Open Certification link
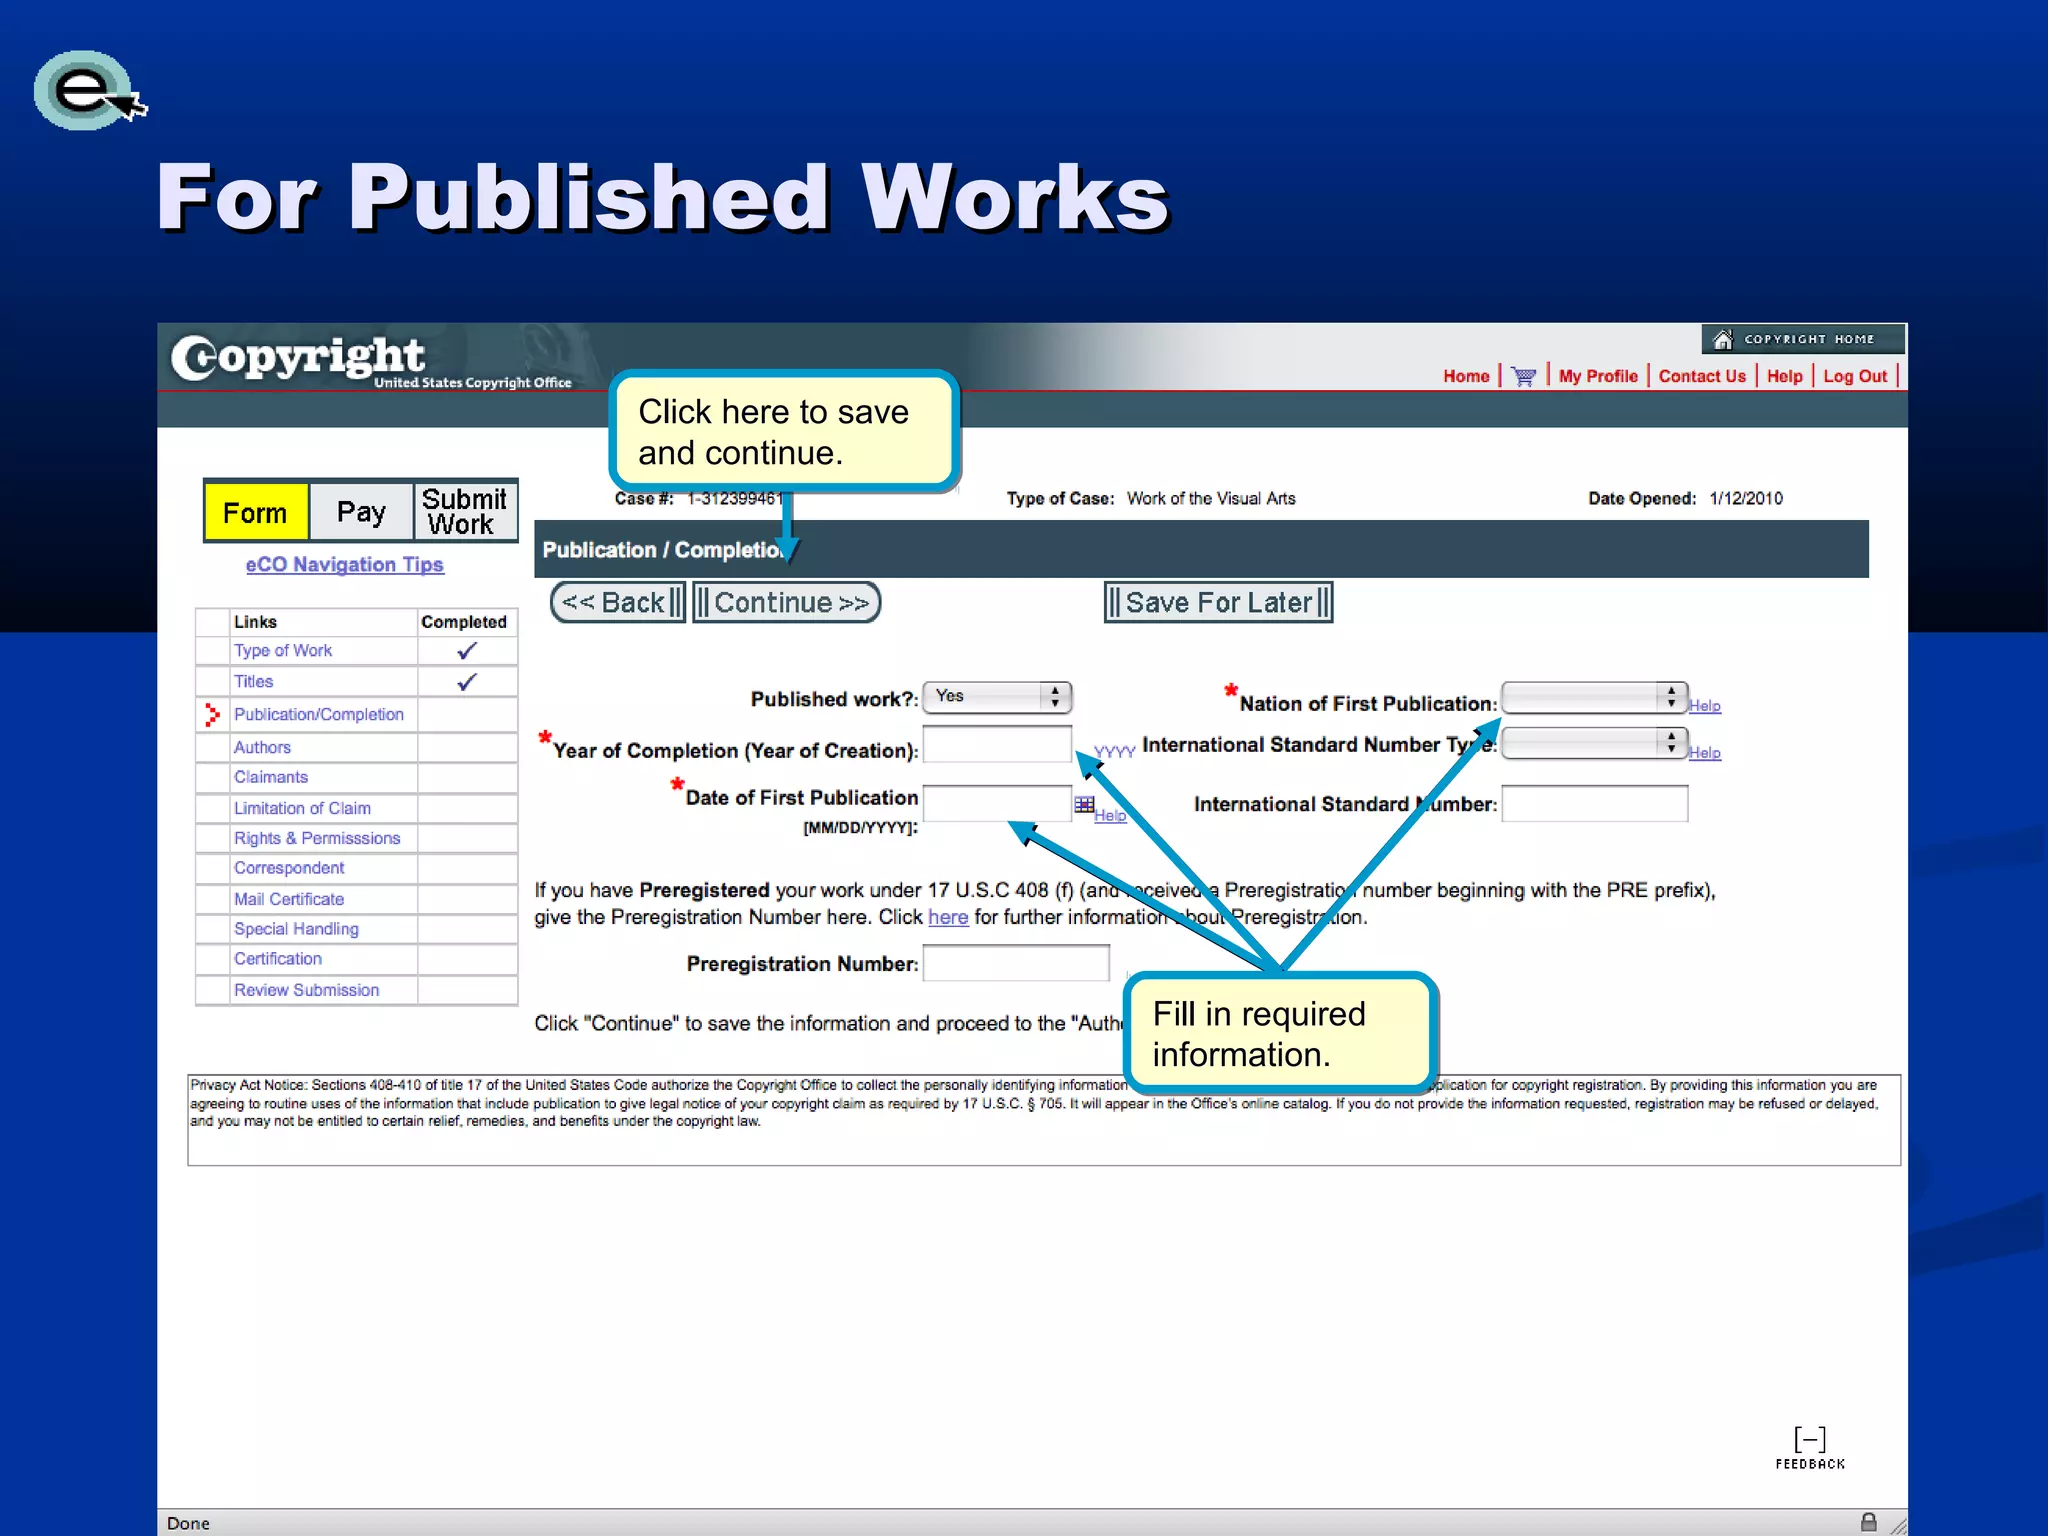Image resolution: width=2048 pixels, height=1536 pixels. pos(278,958)
